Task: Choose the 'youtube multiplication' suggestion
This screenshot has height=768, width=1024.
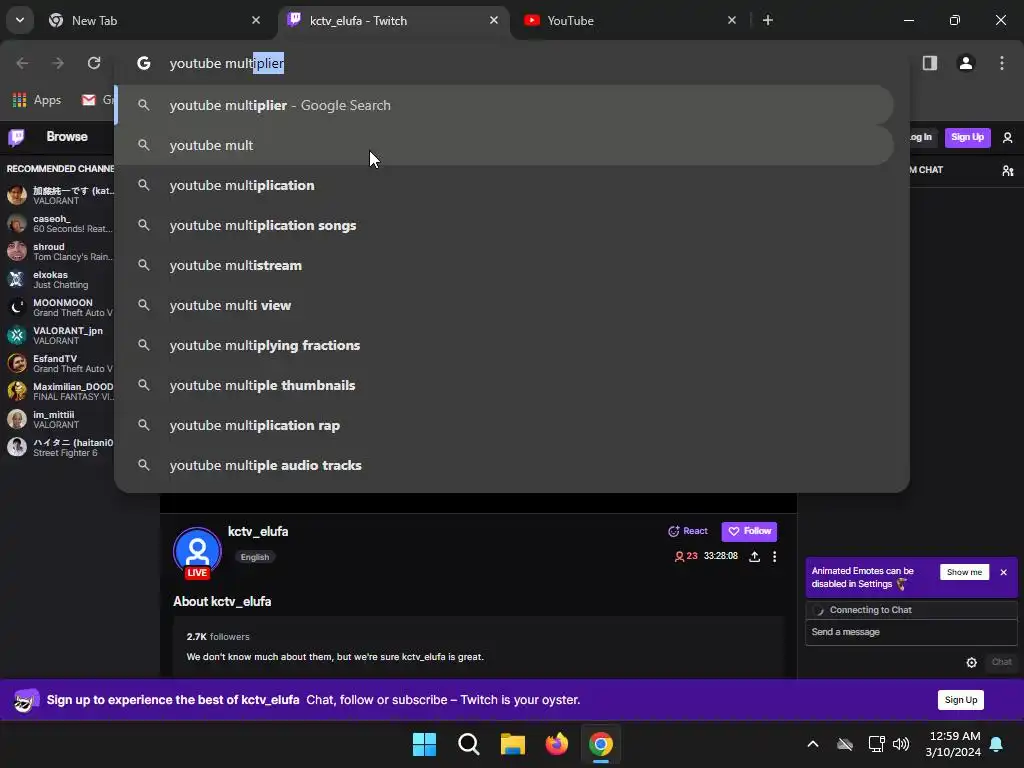Action: [x=504, y=185]
